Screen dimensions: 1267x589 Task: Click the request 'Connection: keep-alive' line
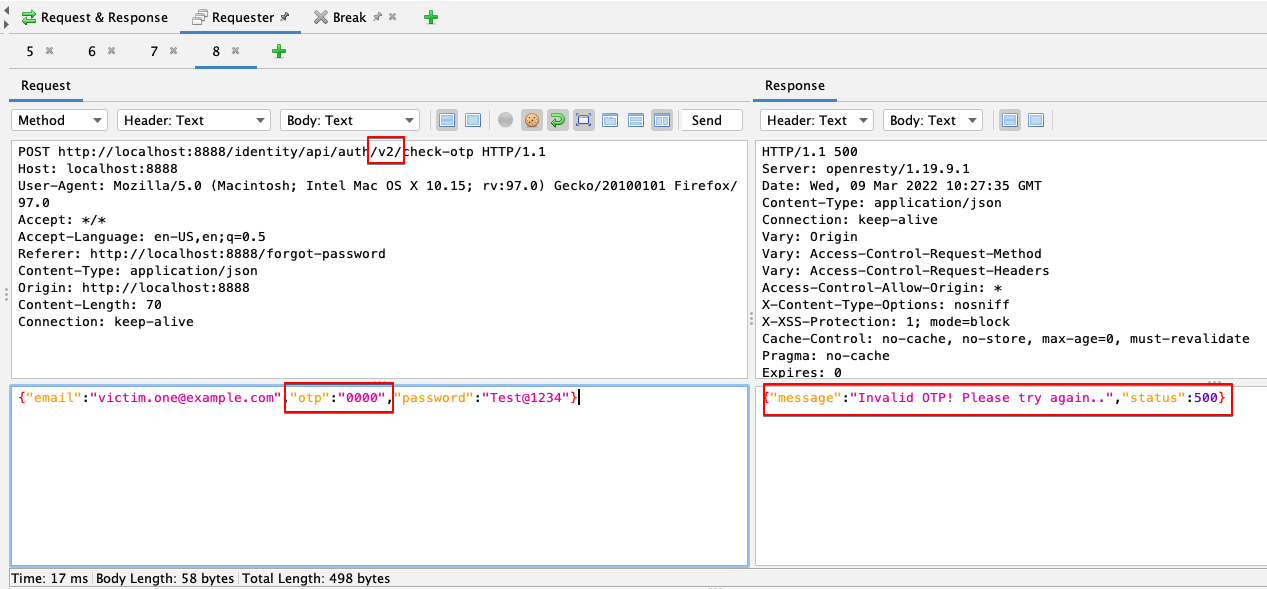(x=105, y=322)
